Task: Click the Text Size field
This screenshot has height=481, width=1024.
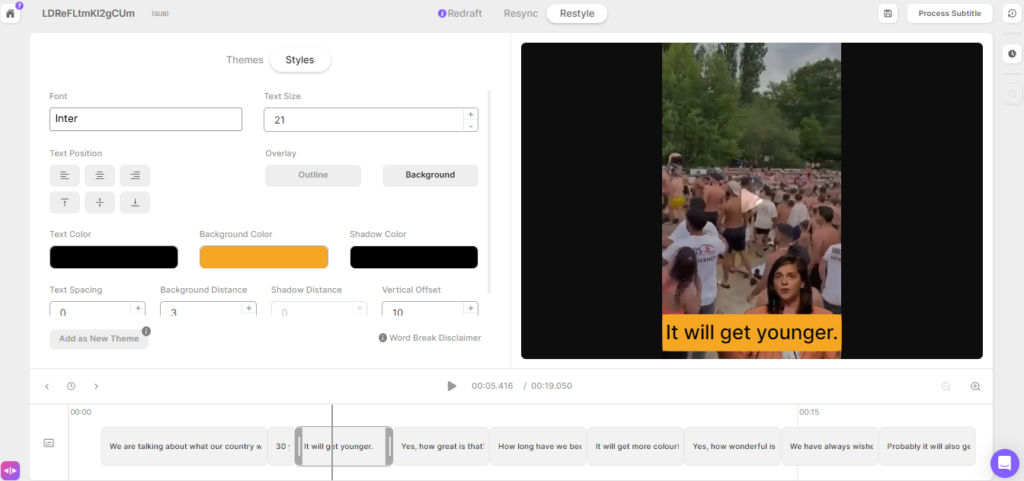Action: 364,119
